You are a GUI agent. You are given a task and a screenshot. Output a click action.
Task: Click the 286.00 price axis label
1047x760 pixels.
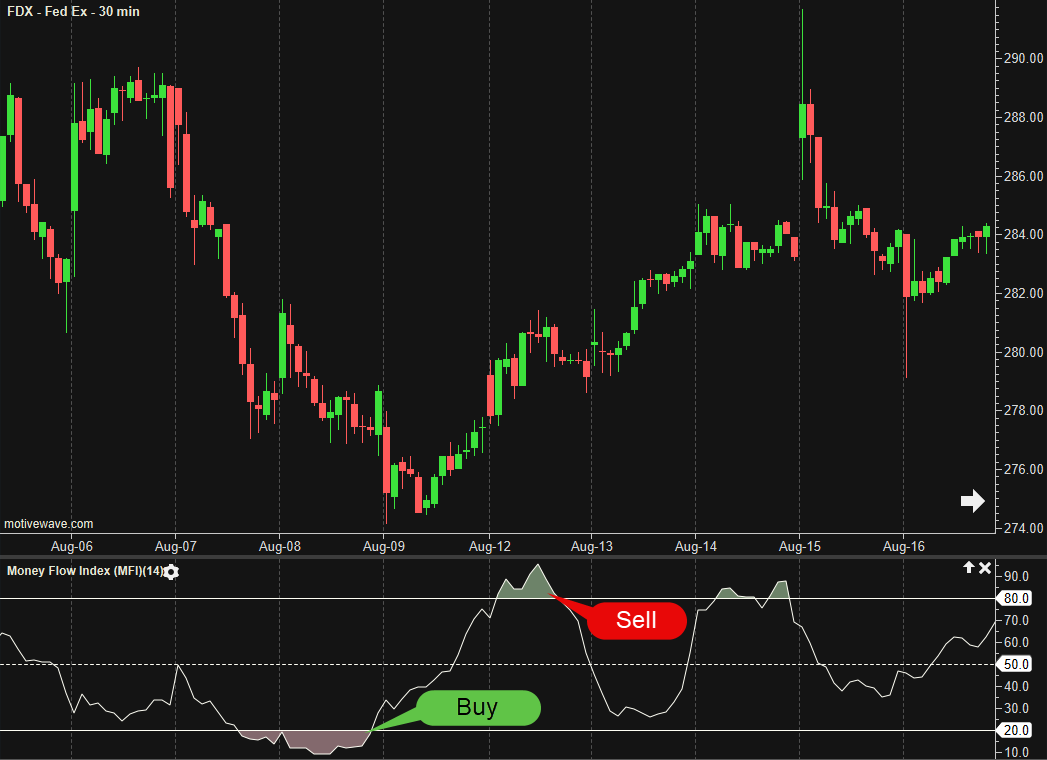1023,176
